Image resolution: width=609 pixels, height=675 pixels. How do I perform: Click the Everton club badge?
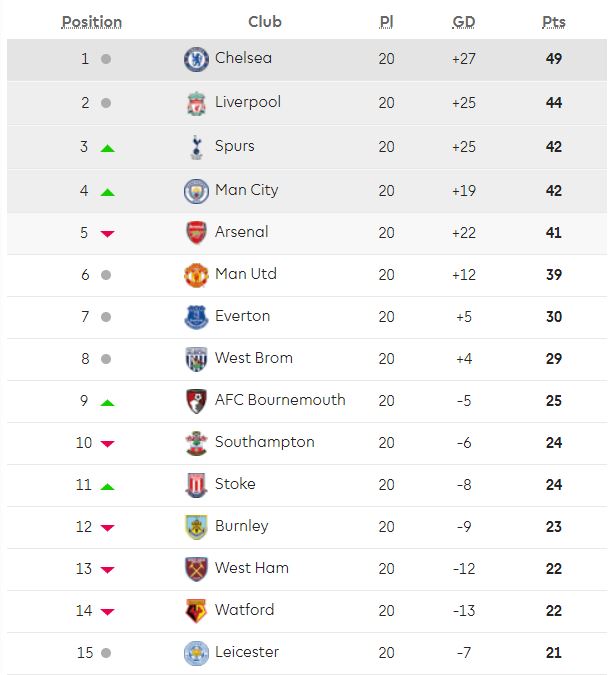[196, 317]
